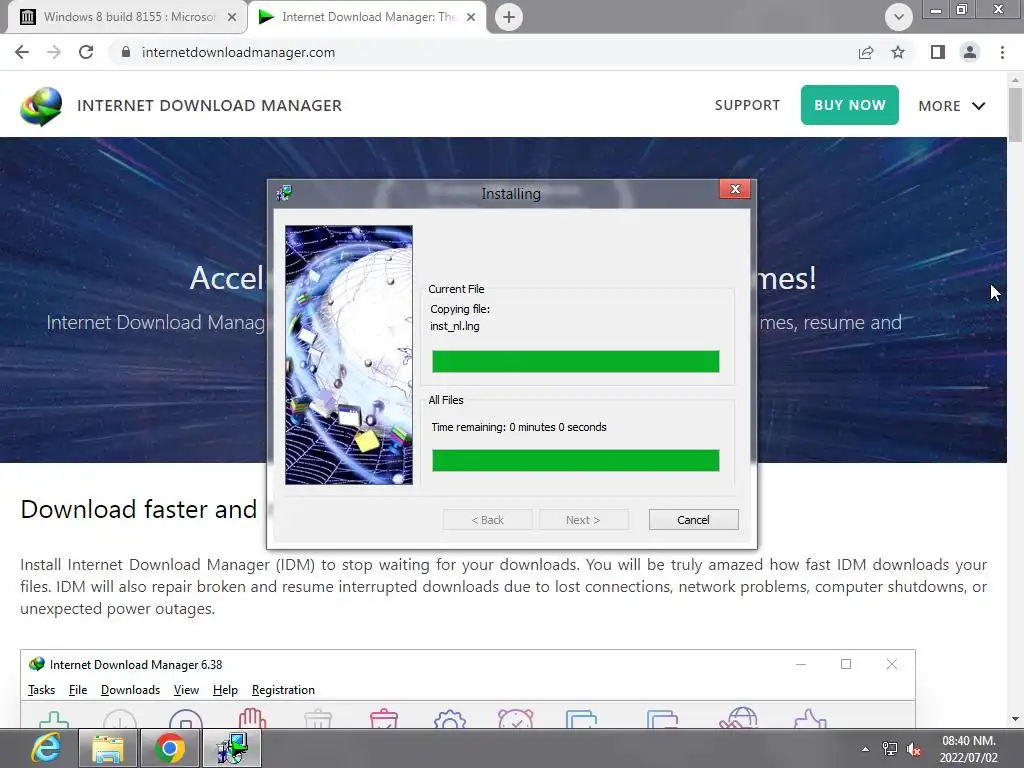Cancel the IDM installation
Viewport: 1024px width, 768px height.
pos(693,520)
